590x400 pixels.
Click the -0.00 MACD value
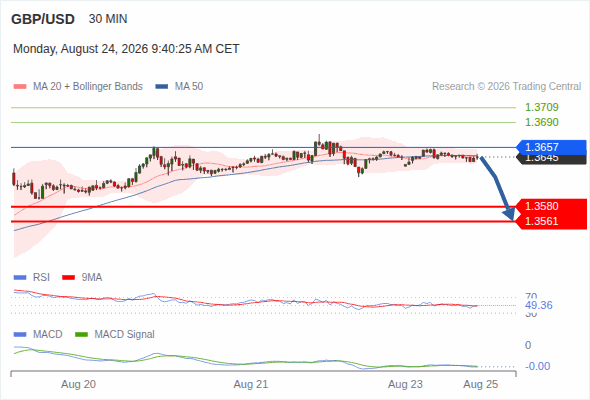[x=537, y=366]
